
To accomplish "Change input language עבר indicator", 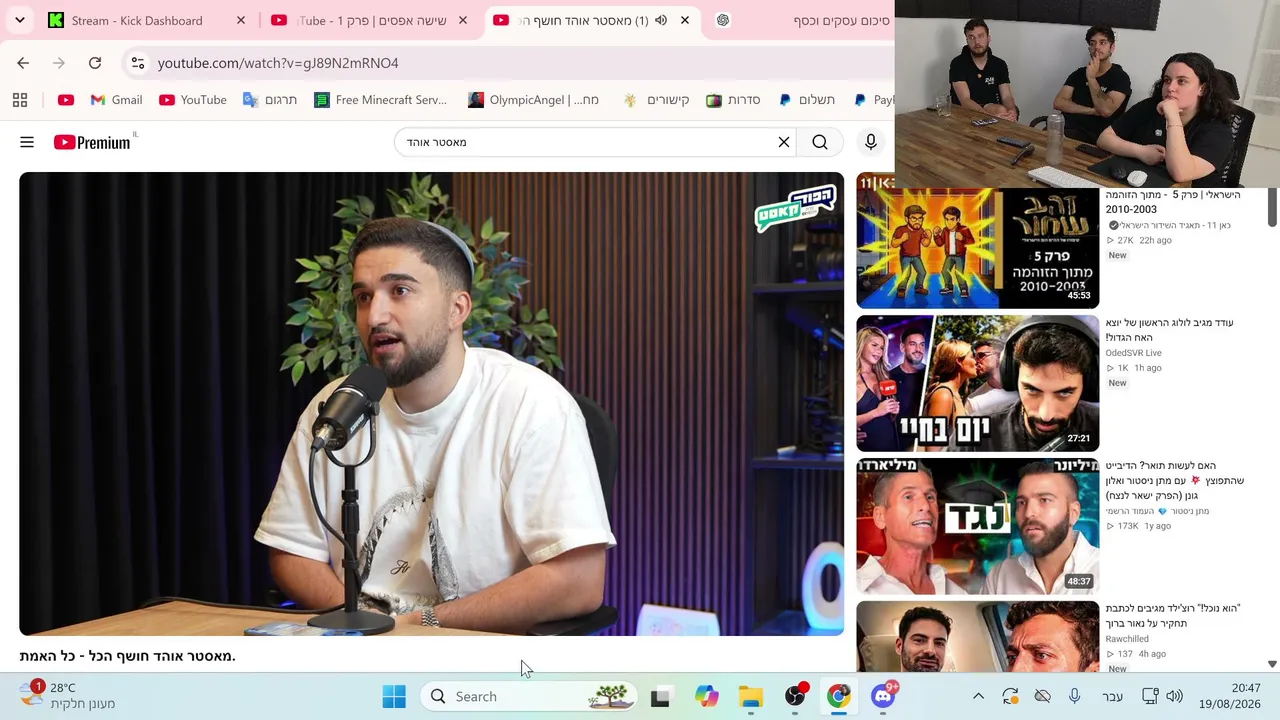I will (1112, 697).
